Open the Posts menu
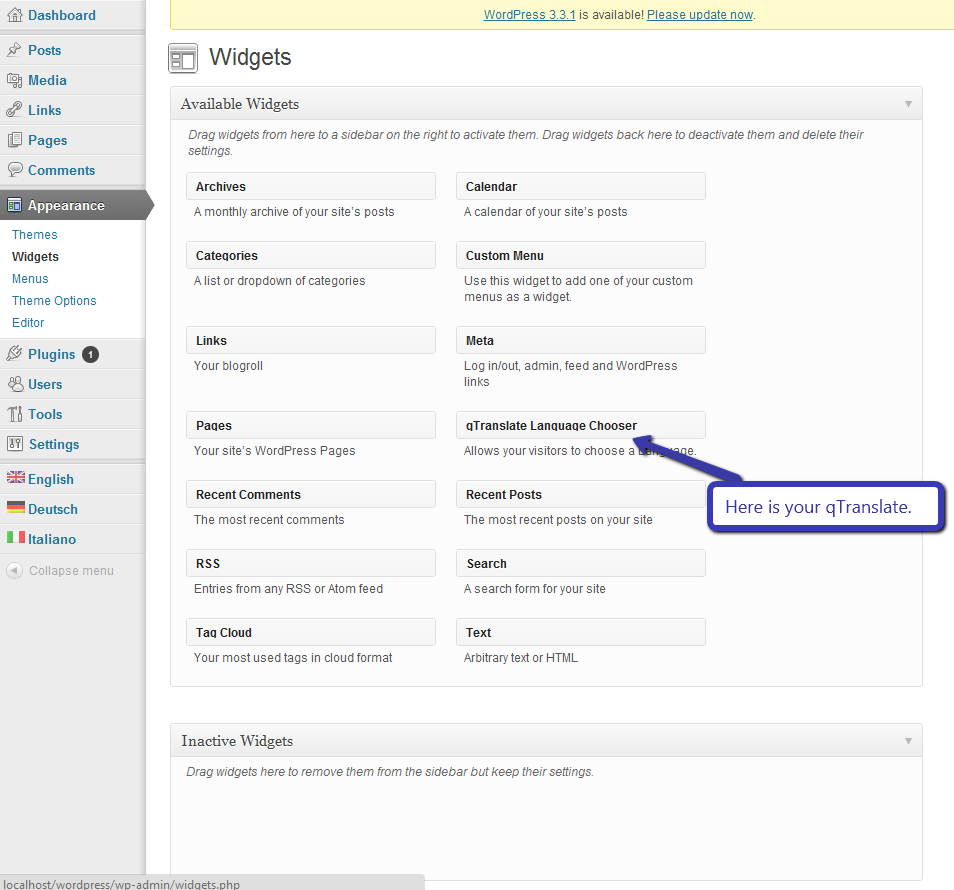The image size is (954, 890). click(x=44, y=50)
